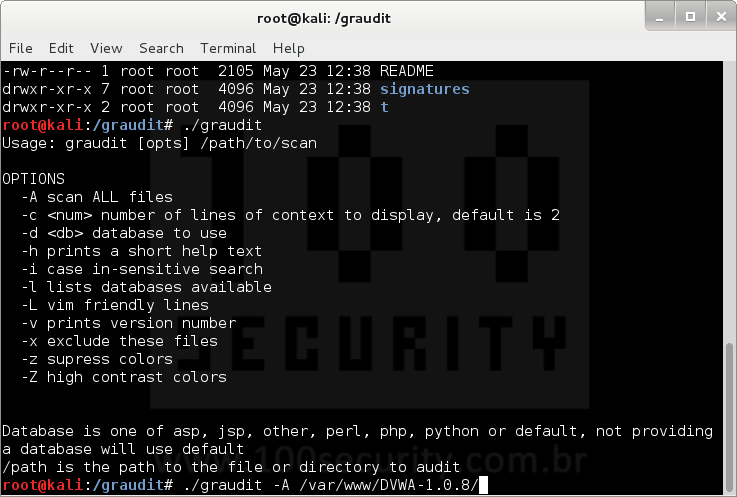This screenshot has height=497, width=737.
Task: Click the 'Database is one of asp, jsp' line
Action: pyautogui.click(x=357, y=431)
